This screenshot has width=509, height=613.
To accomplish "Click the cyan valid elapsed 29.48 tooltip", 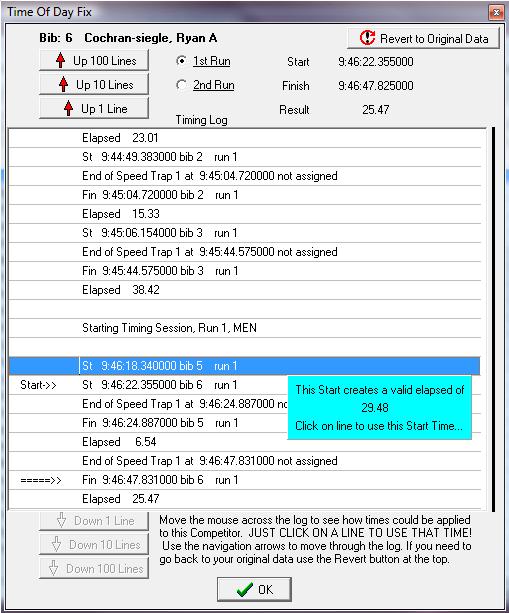I will tap(380, 408).
